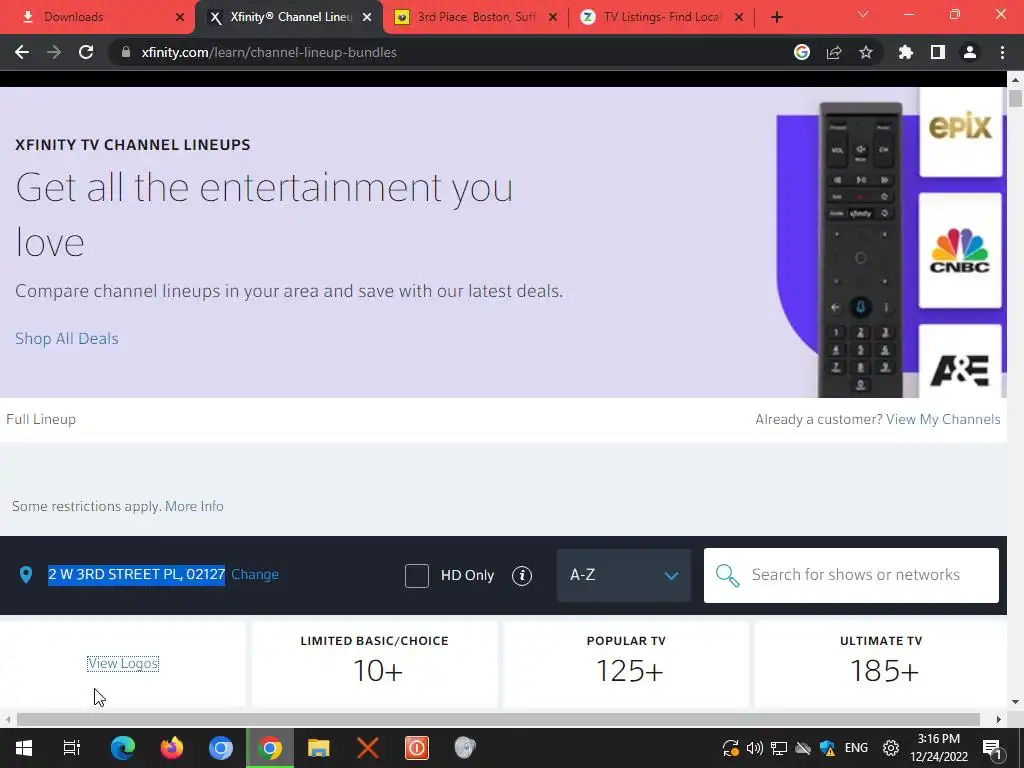The height and width of the screenshot is (768, 1024).
Task: Open a new browser tab
Action: pos(776,17)
